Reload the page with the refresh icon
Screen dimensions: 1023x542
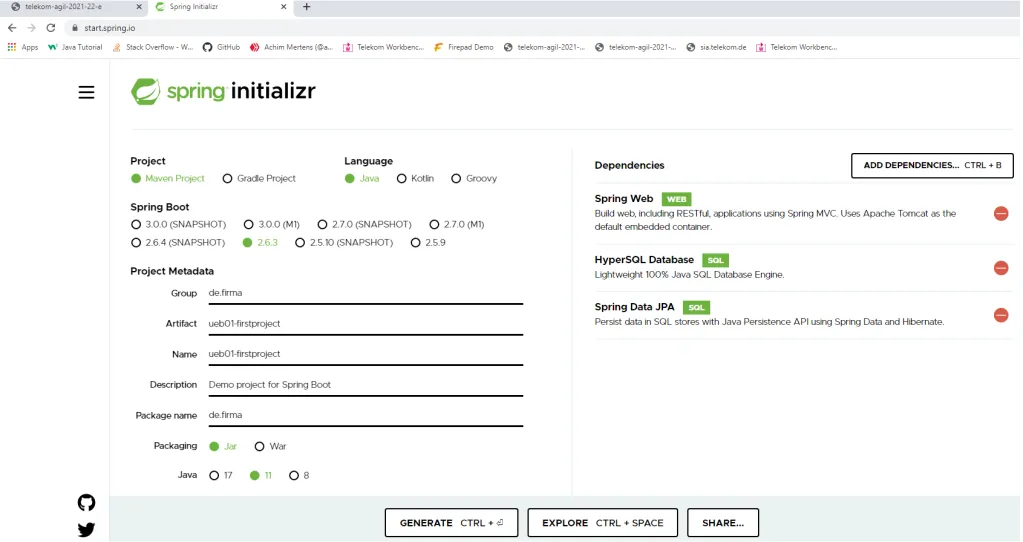point(51,28)
